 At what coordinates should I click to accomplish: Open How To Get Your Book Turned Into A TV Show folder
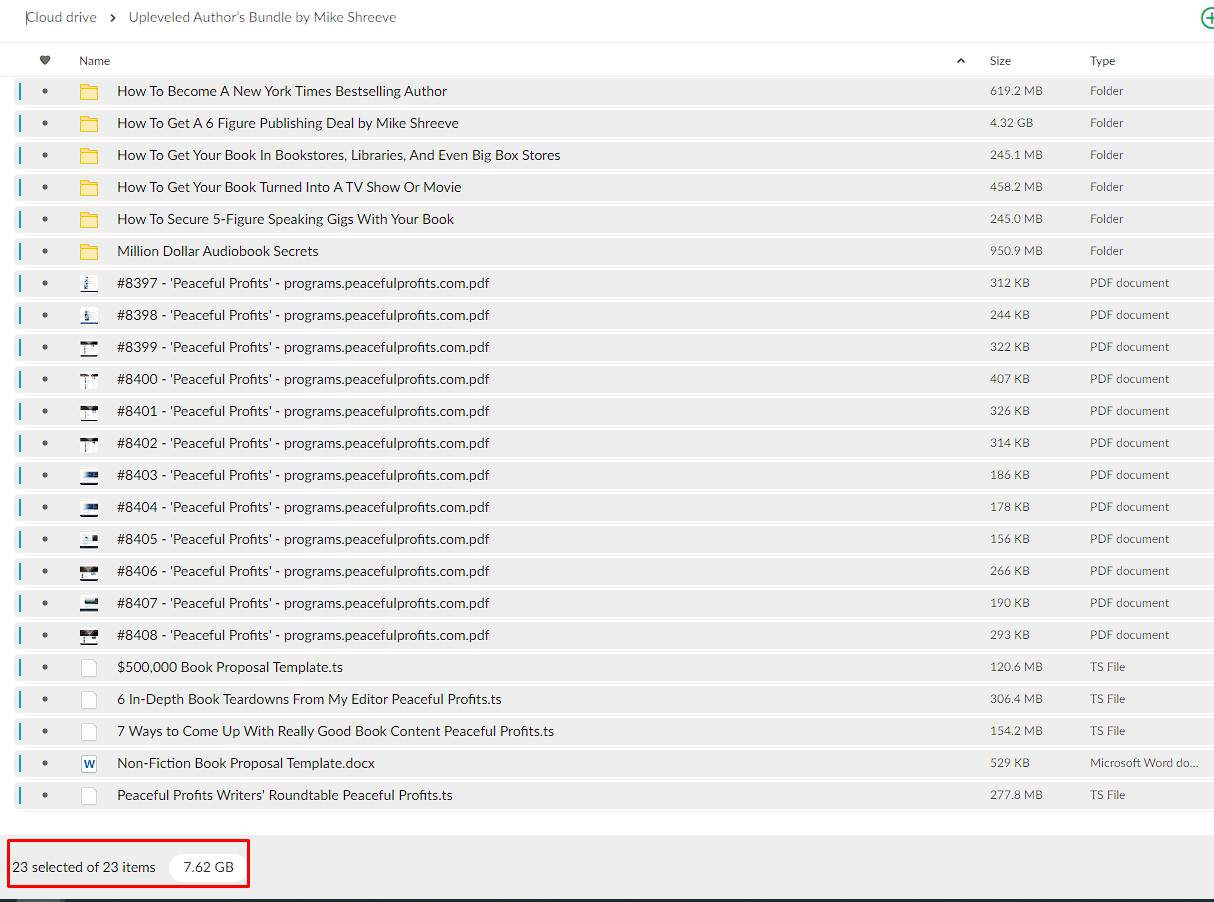[x=289, y=187]
